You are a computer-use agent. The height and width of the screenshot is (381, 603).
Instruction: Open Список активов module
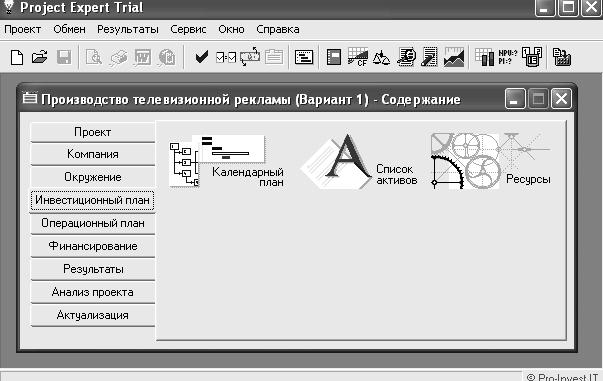point(359,161)
